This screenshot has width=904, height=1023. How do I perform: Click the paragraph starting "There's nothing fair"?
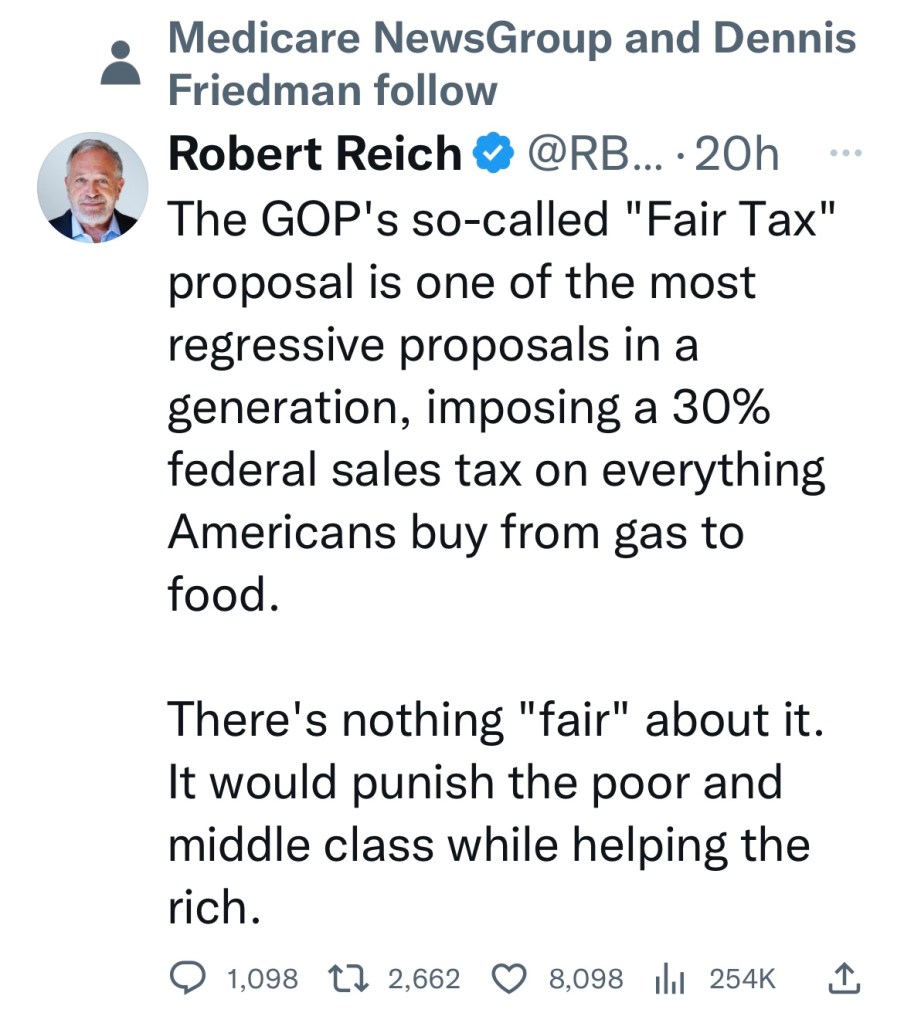495,812
